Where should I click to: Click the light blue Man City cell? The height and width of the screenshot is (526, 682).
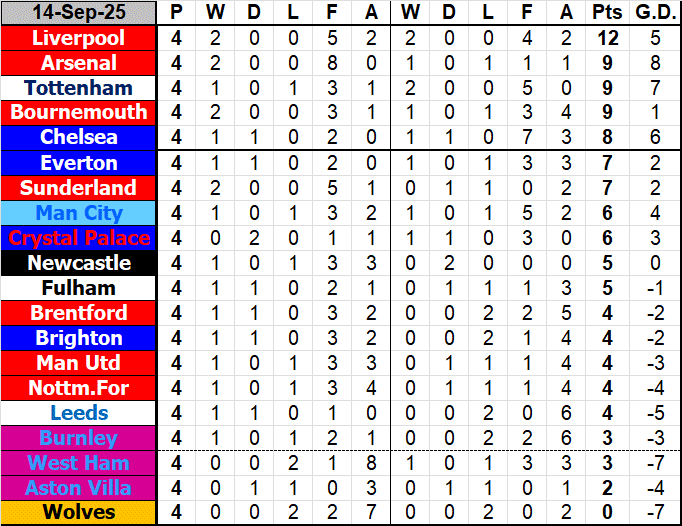click(79, 213)
